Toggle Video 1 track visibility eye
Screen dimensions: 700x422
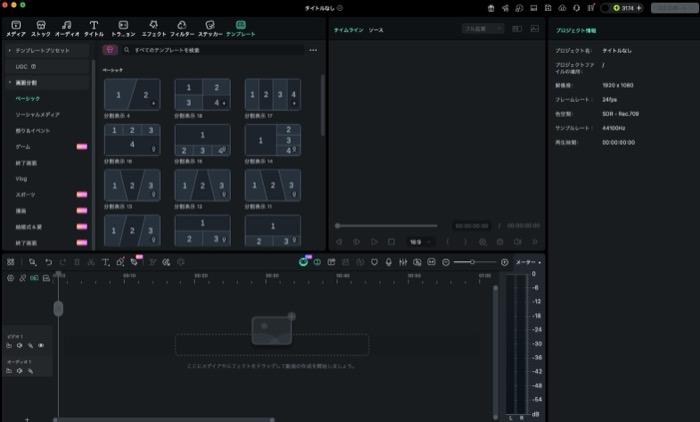point(41,345)
